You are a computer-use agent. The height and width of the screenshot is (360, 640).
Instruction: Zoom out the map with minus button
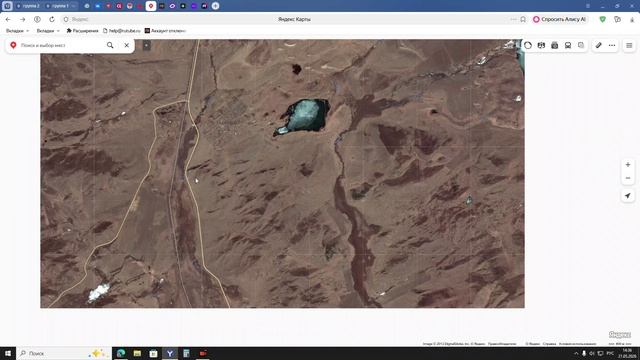click(x=628, y=178)
